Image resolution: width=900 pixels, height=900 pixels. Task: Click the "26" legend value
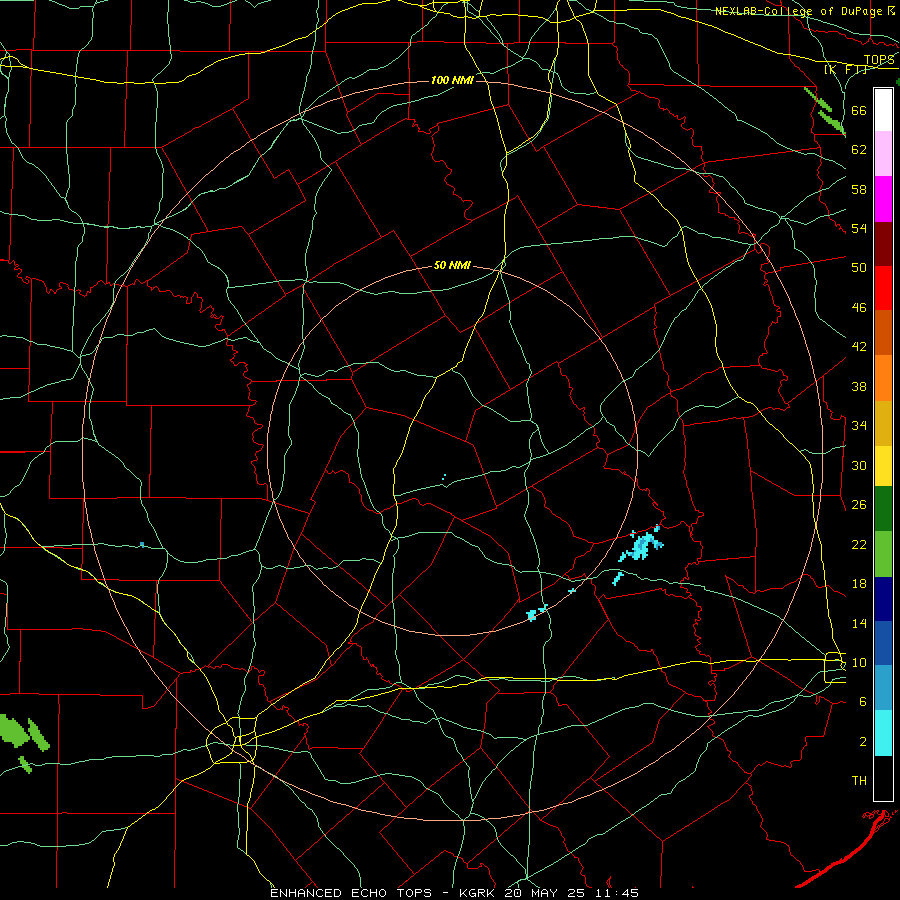859,505
